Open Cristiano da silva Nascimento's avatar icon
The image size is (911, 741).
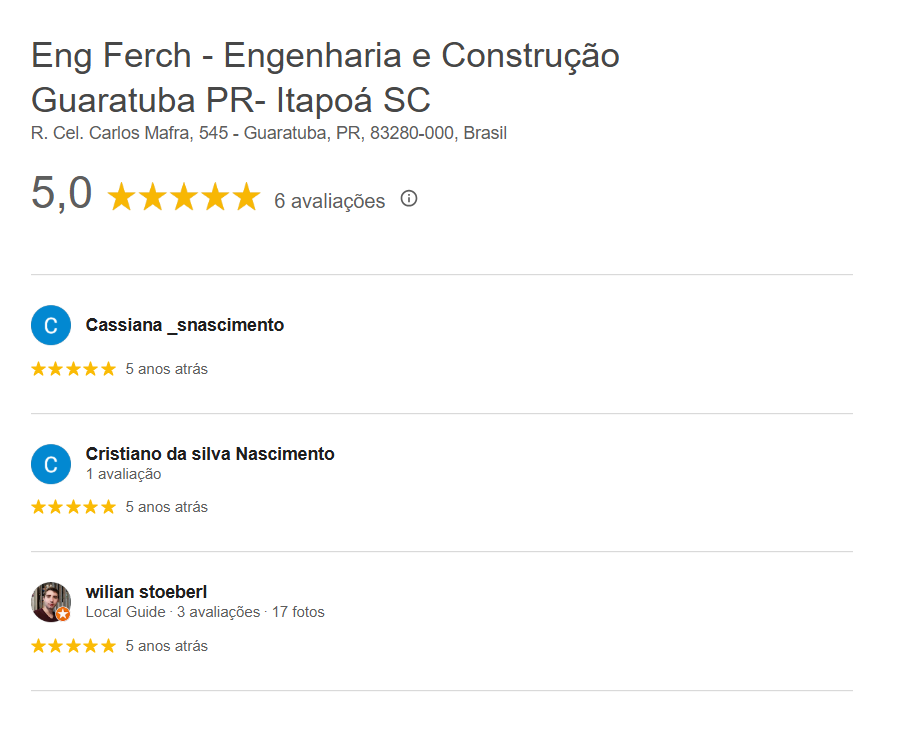[51, 464]
